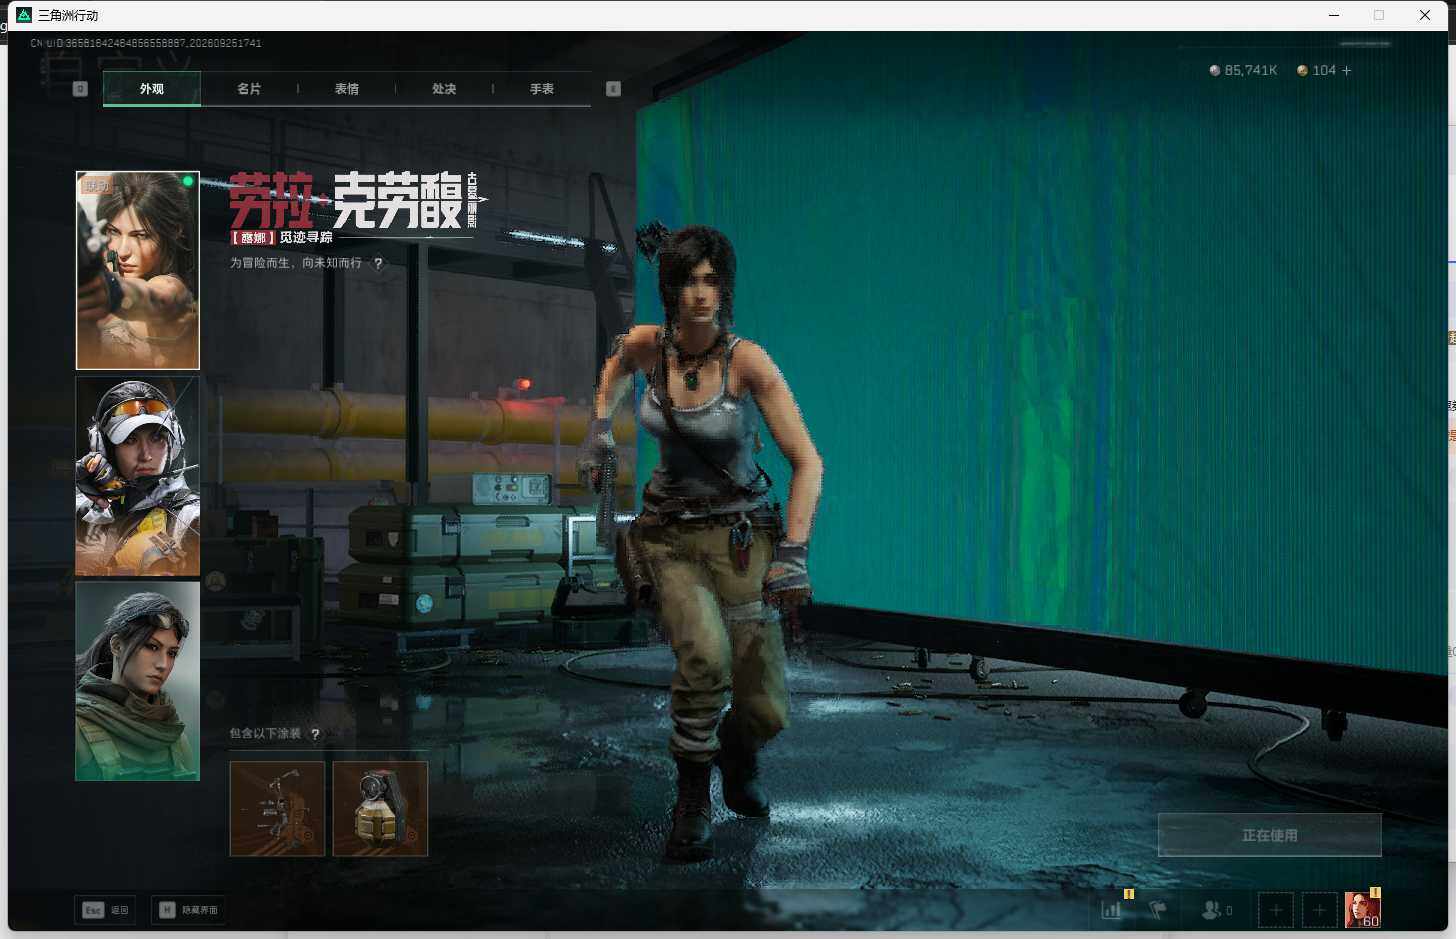This screenshot has height=939, width=1456.
Task: Minimize the 三角洲行动 window
Action: 1334,15
